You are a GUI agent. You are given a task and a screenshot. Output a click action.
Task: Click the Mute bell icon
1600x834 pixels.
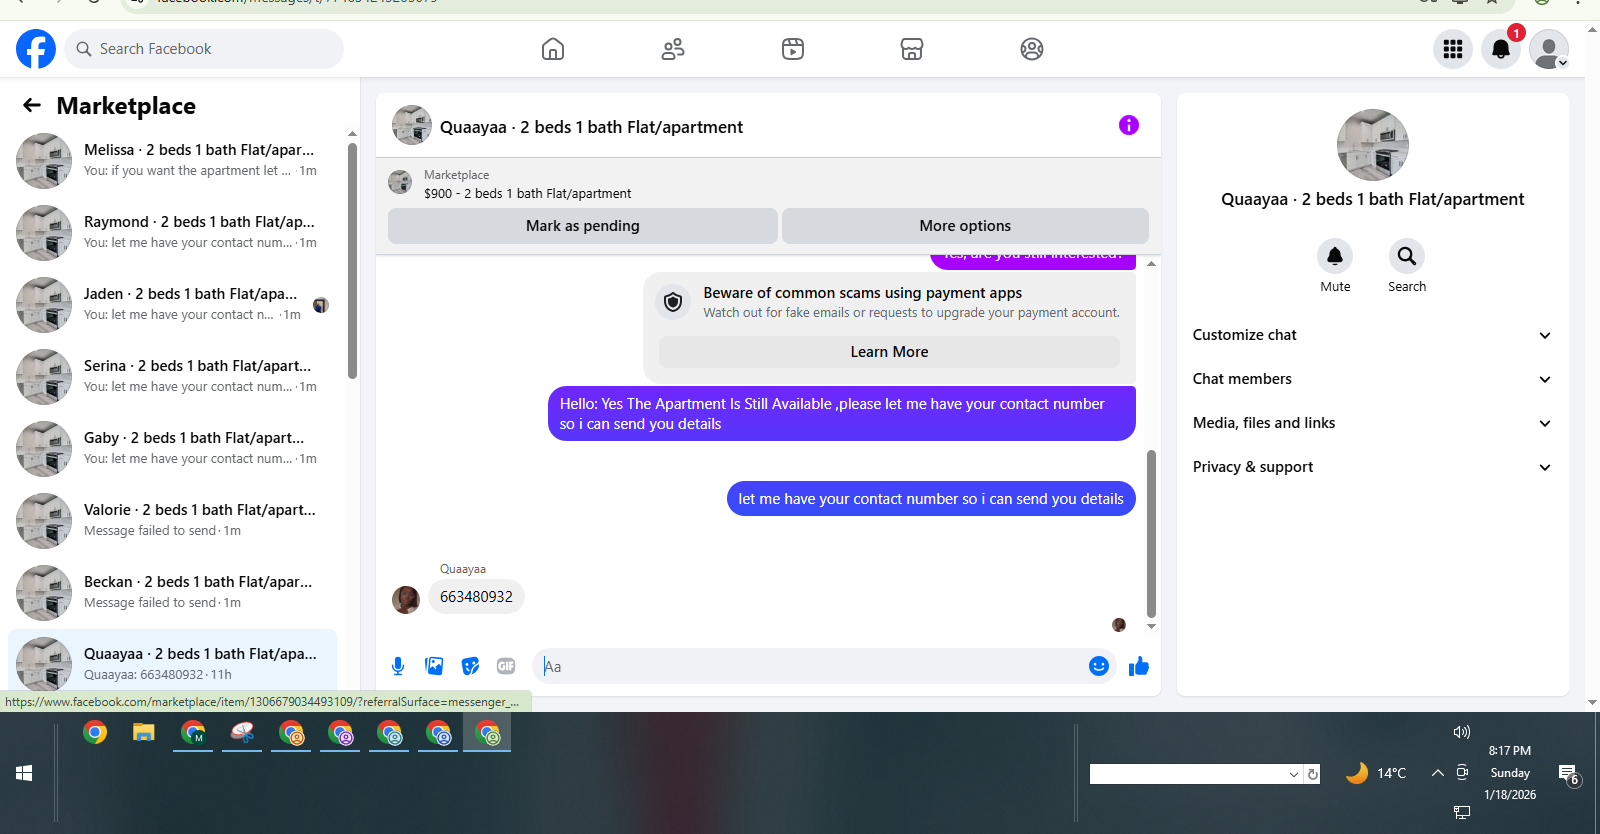pyautogui.click(x=1335, y=256)
